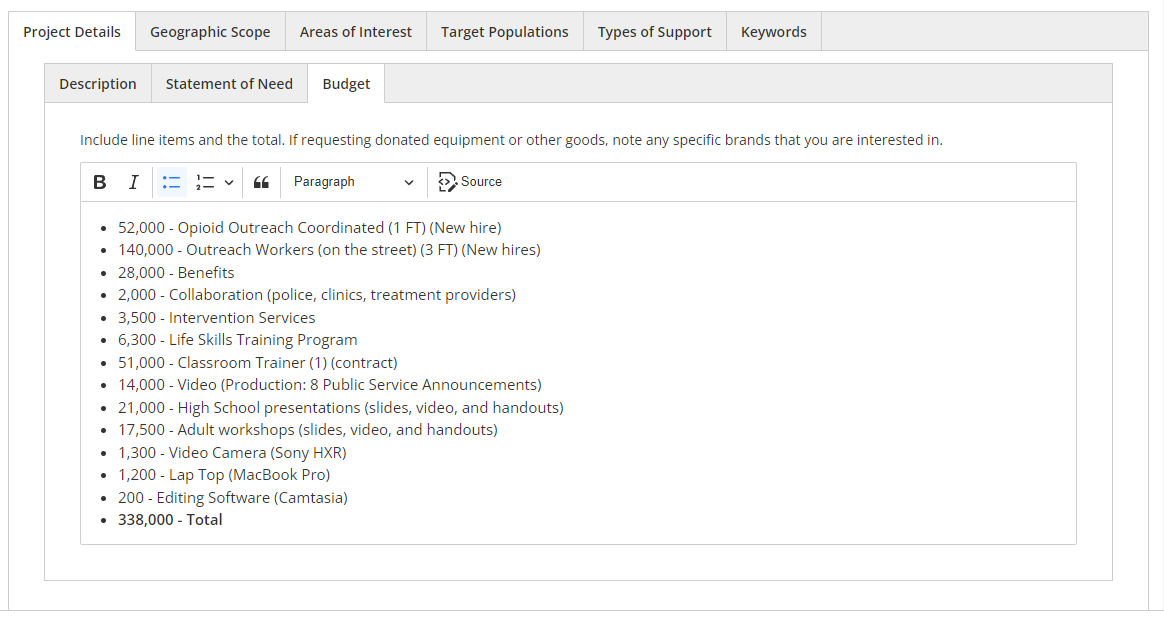
Task: Open the Areas of Interest tab
Action: click(356, 32)
